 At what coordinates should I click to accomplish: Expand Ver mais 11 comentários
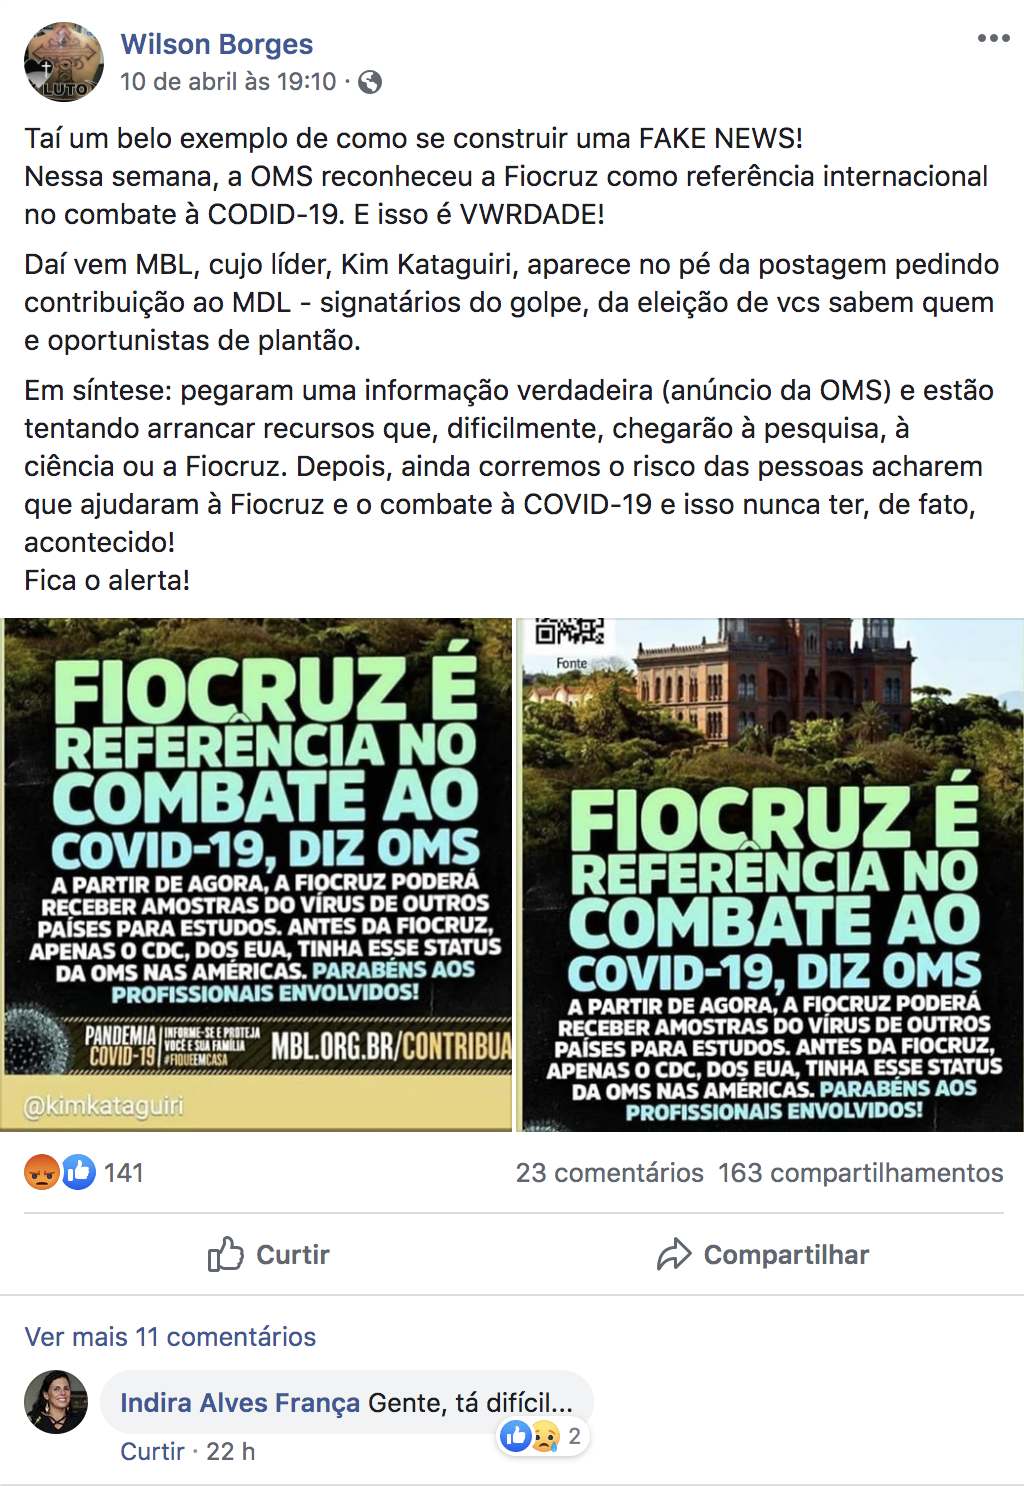170,1337
